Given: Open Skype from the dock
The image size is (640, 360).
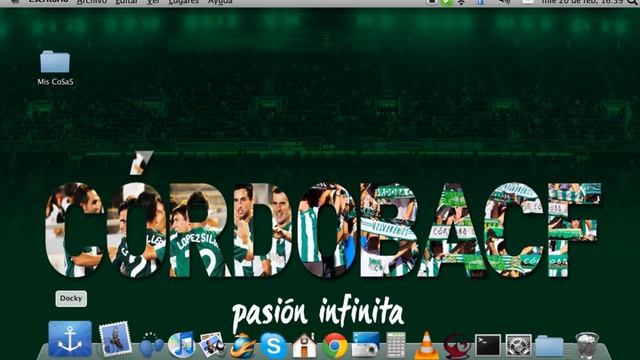Looking at the screenshot, I should 273,346.
